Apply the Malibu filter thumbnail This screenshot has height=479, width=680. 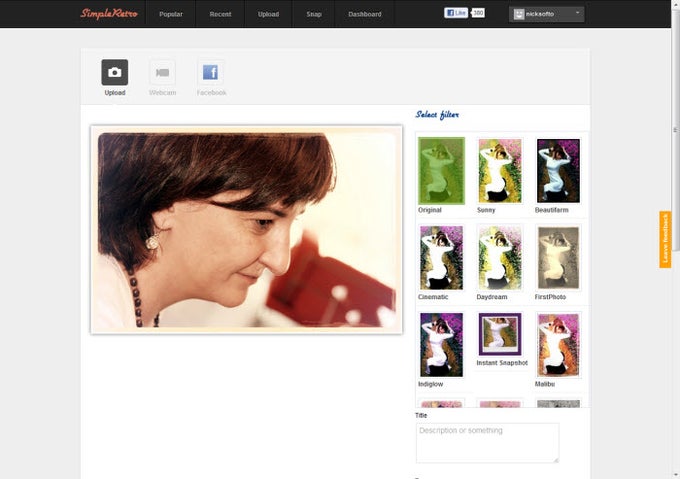(558, 345)
